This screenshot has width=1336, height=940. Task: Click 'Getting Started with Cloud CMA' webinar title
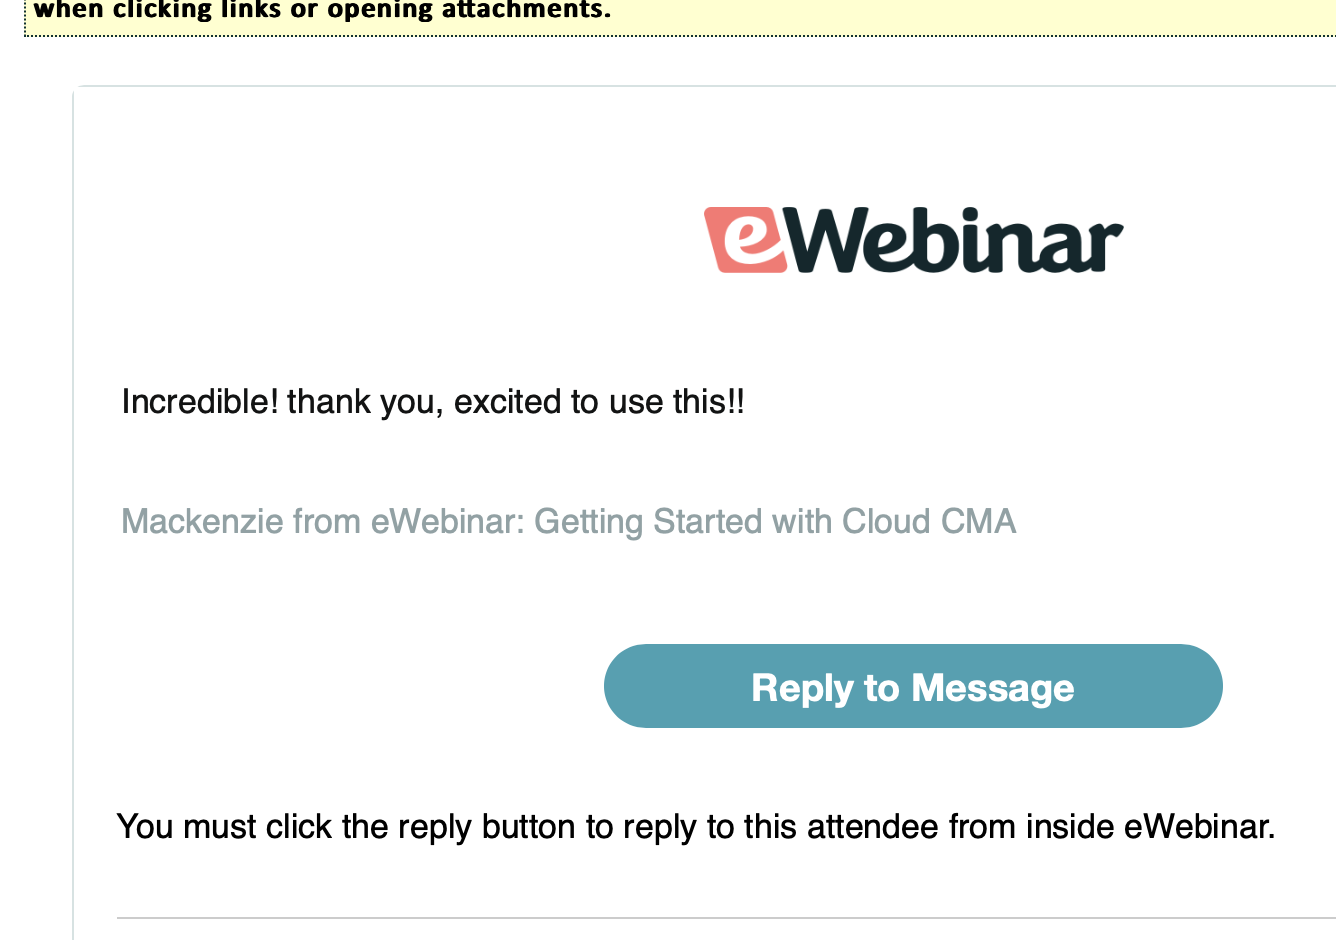pos(775,522)
